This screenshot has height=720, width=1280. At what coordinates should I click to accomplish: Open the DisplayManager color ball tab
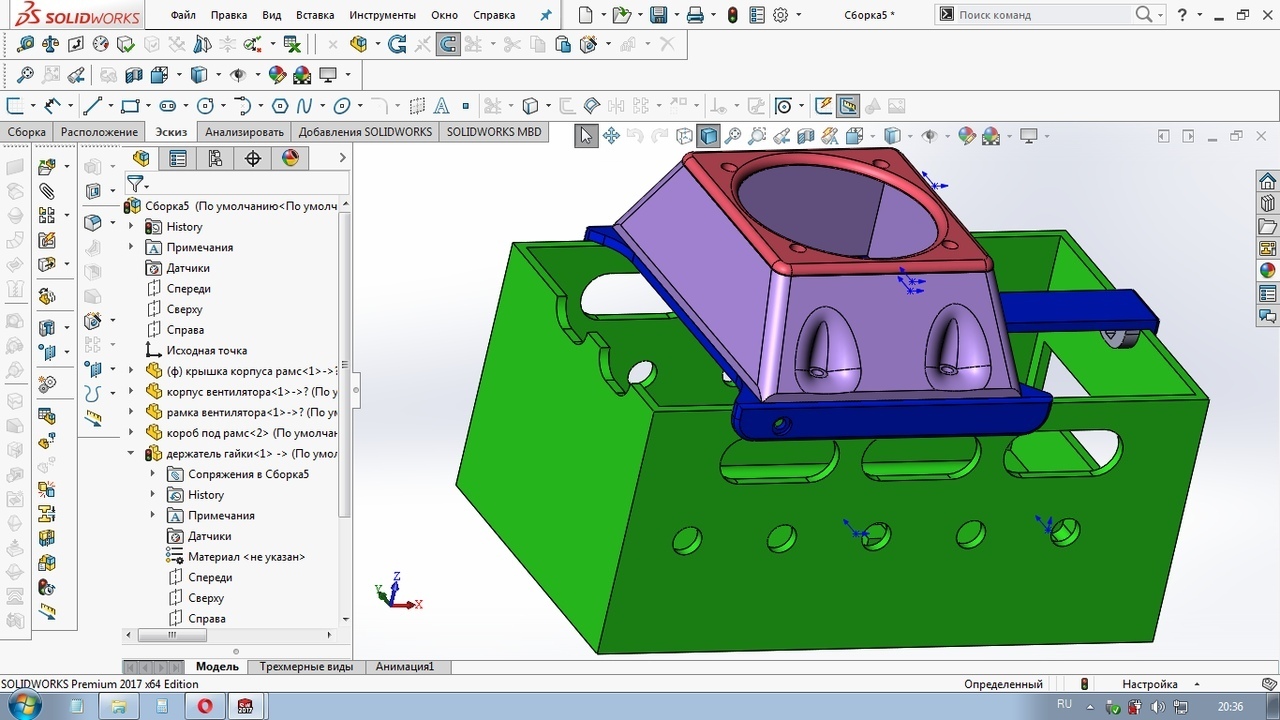tap(290, 158)
